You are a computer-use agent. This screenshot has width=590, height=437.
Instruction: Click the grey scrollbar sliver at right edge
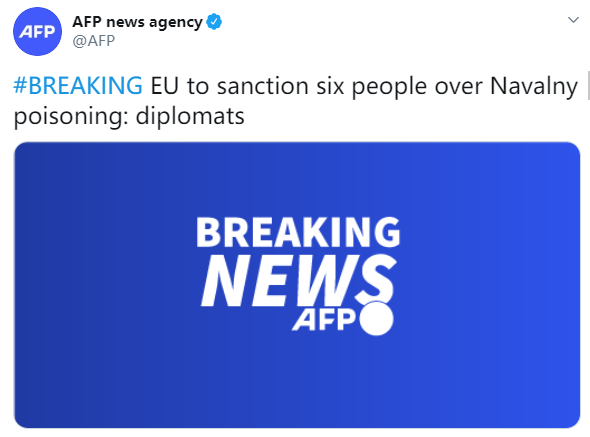(588, 85)
